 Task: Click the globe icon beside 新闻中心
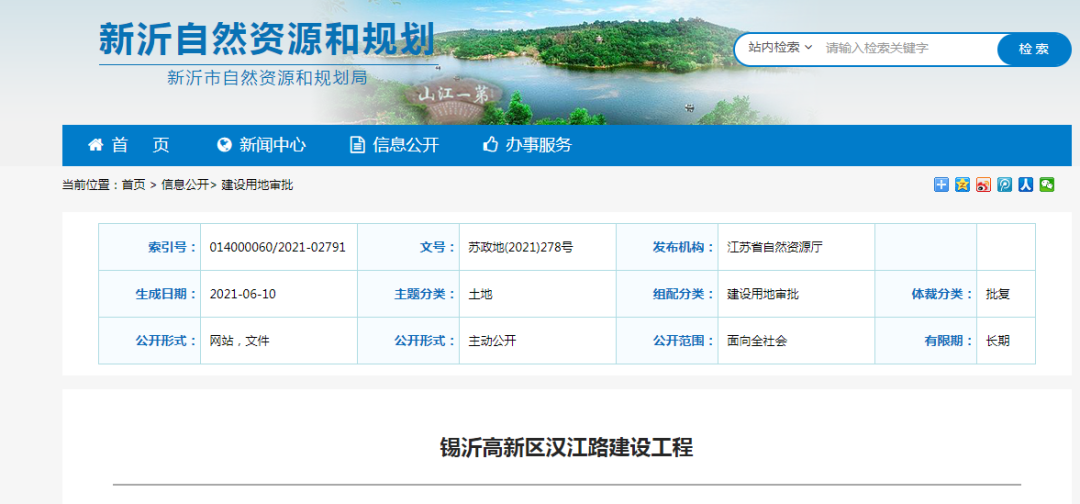pos(224,145)
